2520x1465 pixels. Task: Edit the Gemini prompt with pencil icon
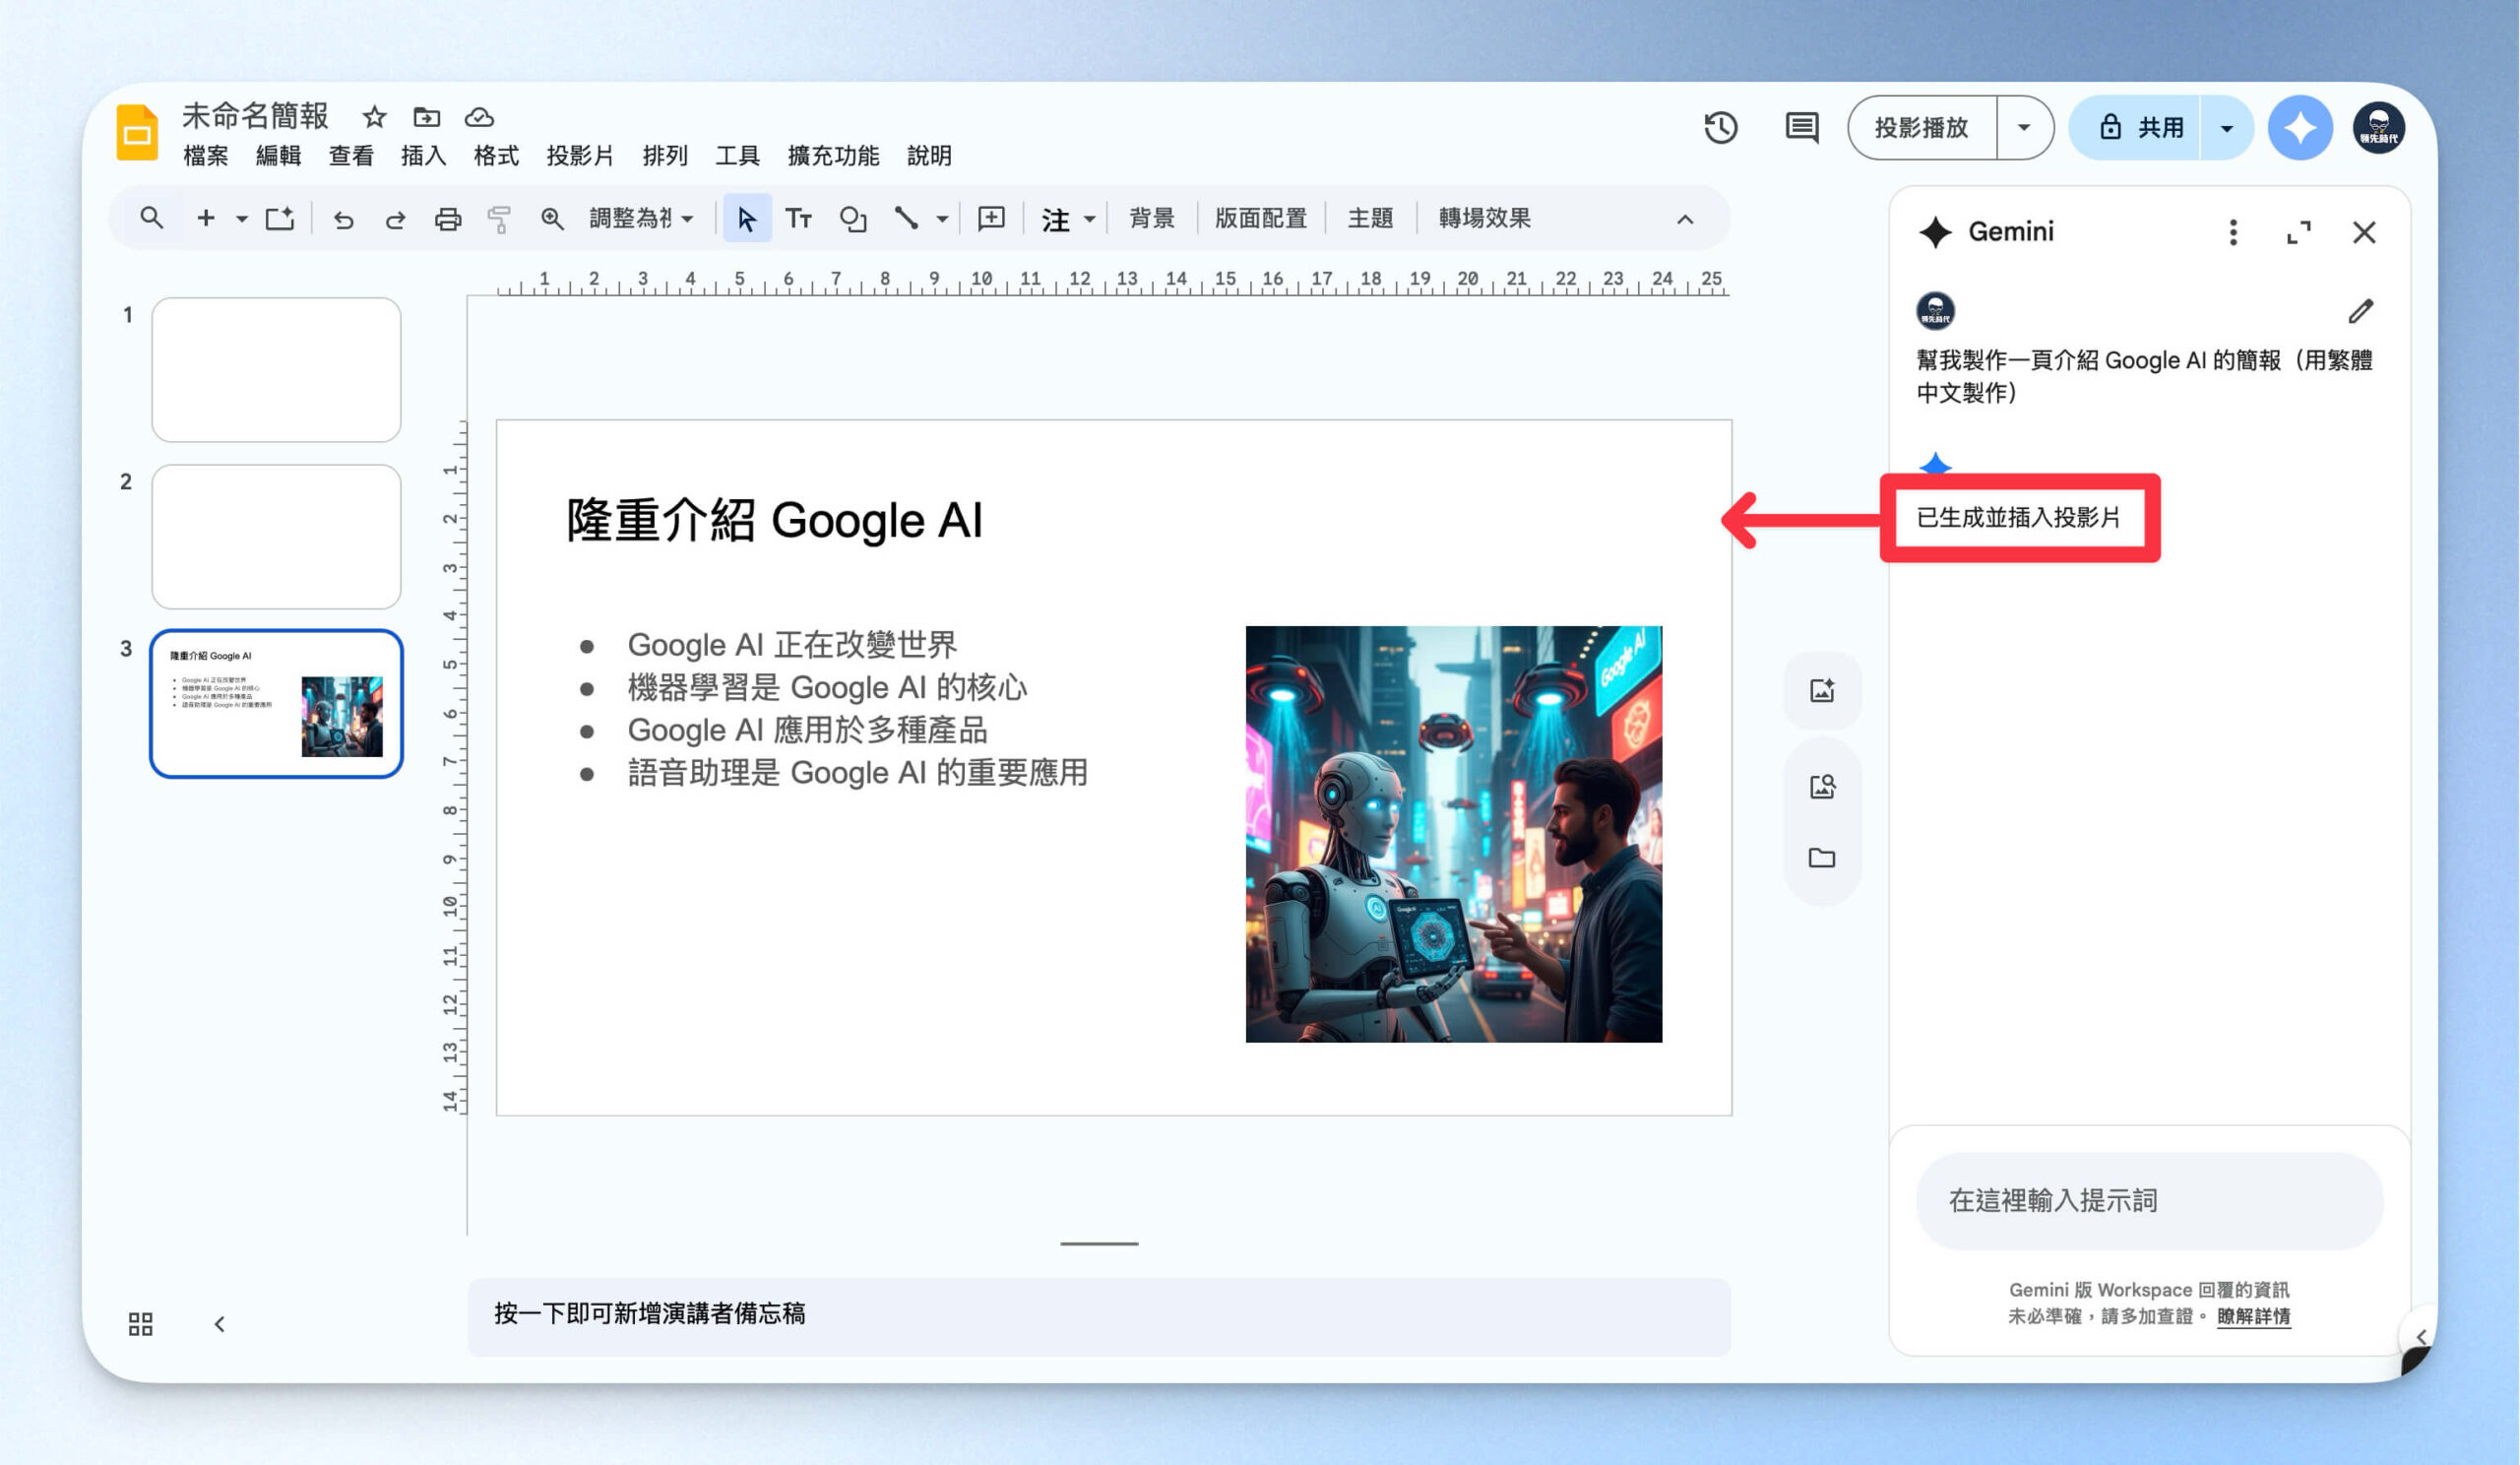click(2361, 311)
